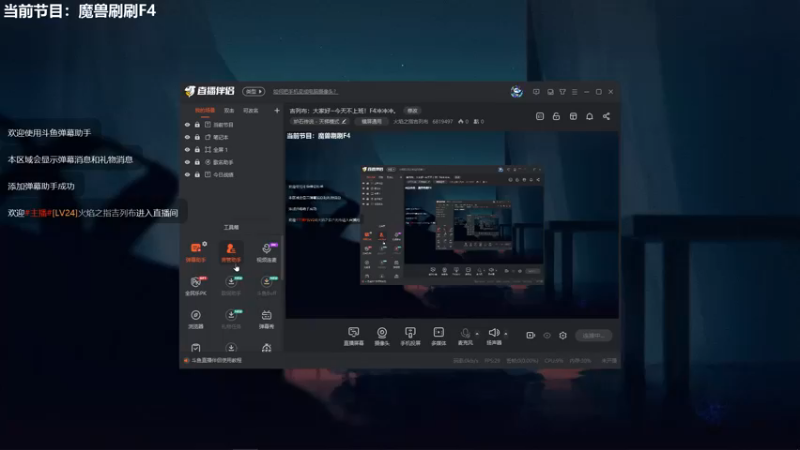Open the 全民乐PK tool

coord(195,286)
